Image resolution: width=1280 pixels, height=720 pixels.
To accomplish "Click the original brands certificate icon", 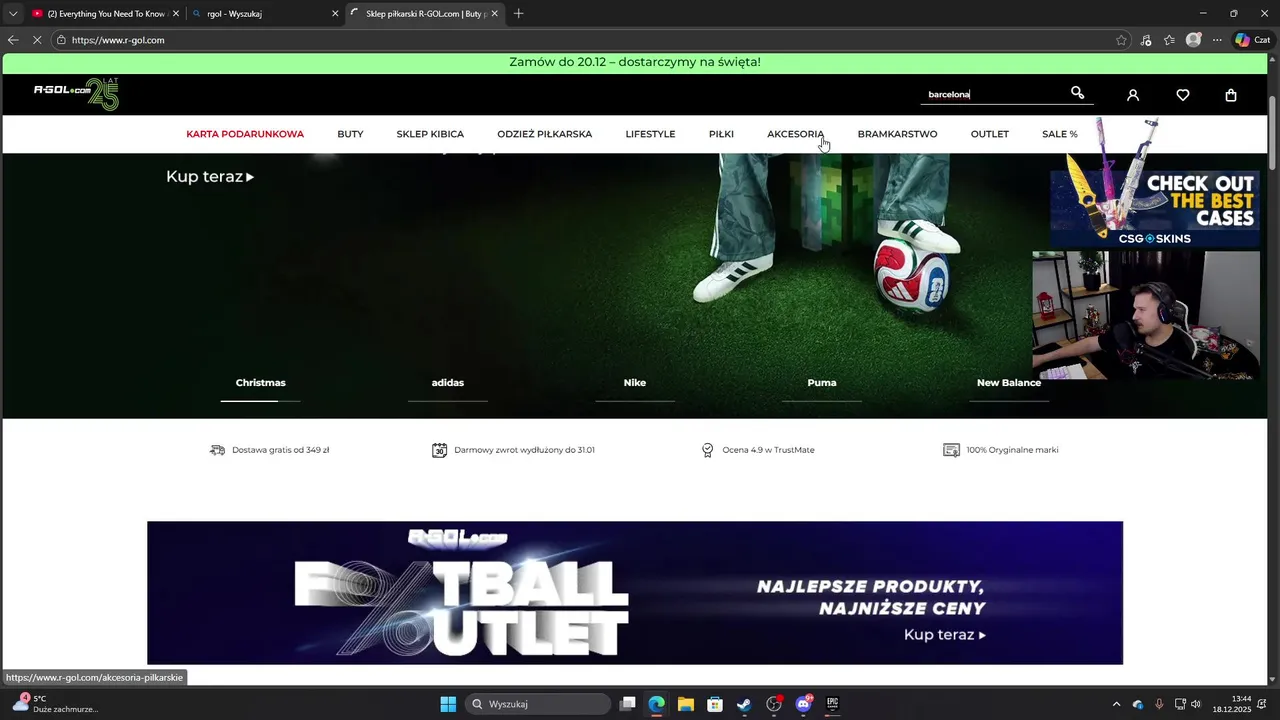I will click(951, 450).
